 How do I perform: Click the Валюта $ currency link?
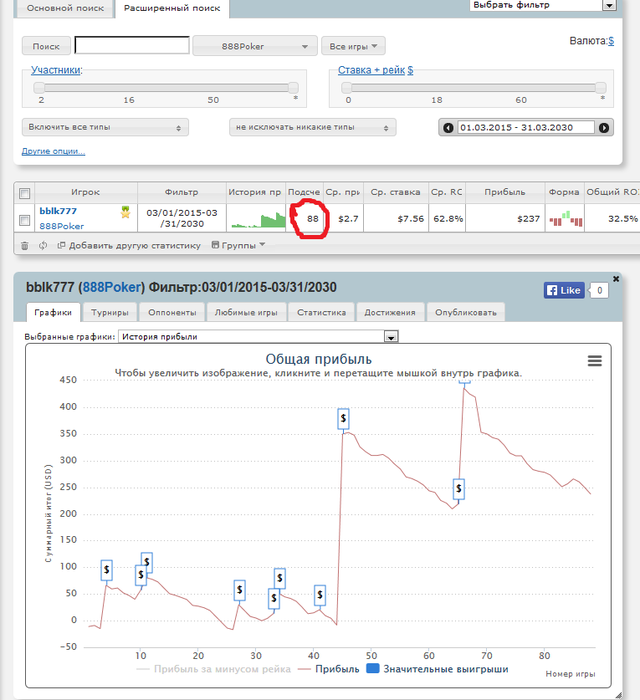[x=611, y=41]
